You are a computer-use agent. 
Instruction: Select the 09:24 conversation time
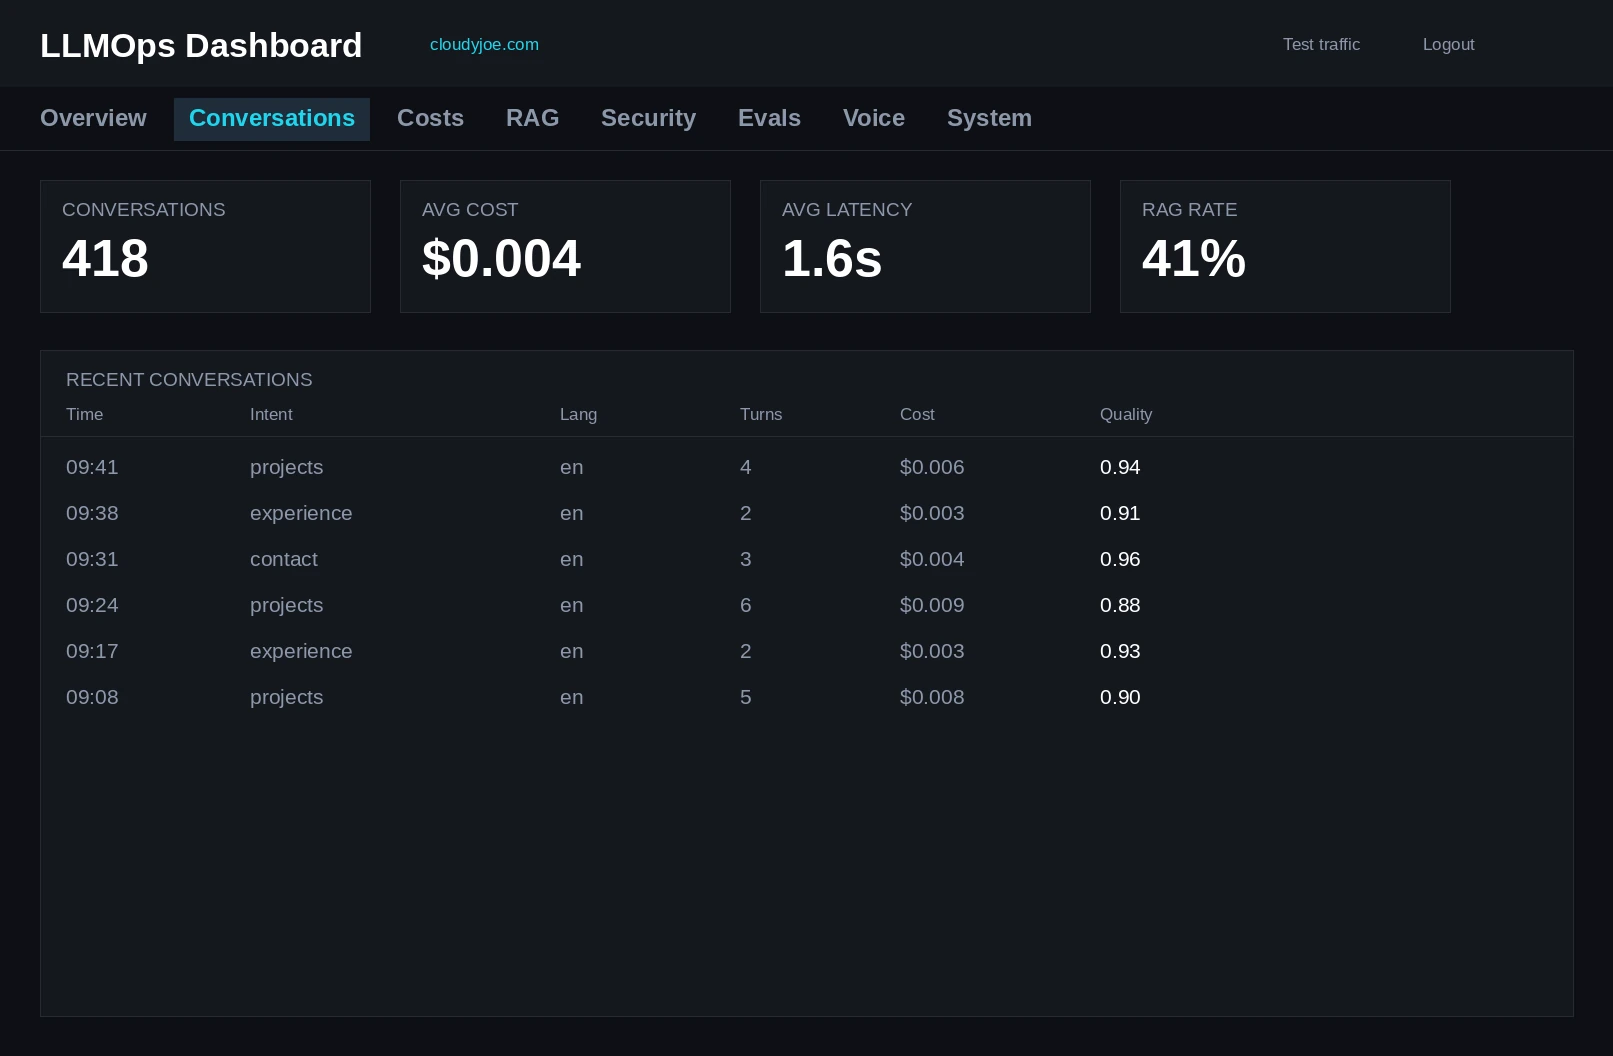pyautogui.click(x=92, y=605)
